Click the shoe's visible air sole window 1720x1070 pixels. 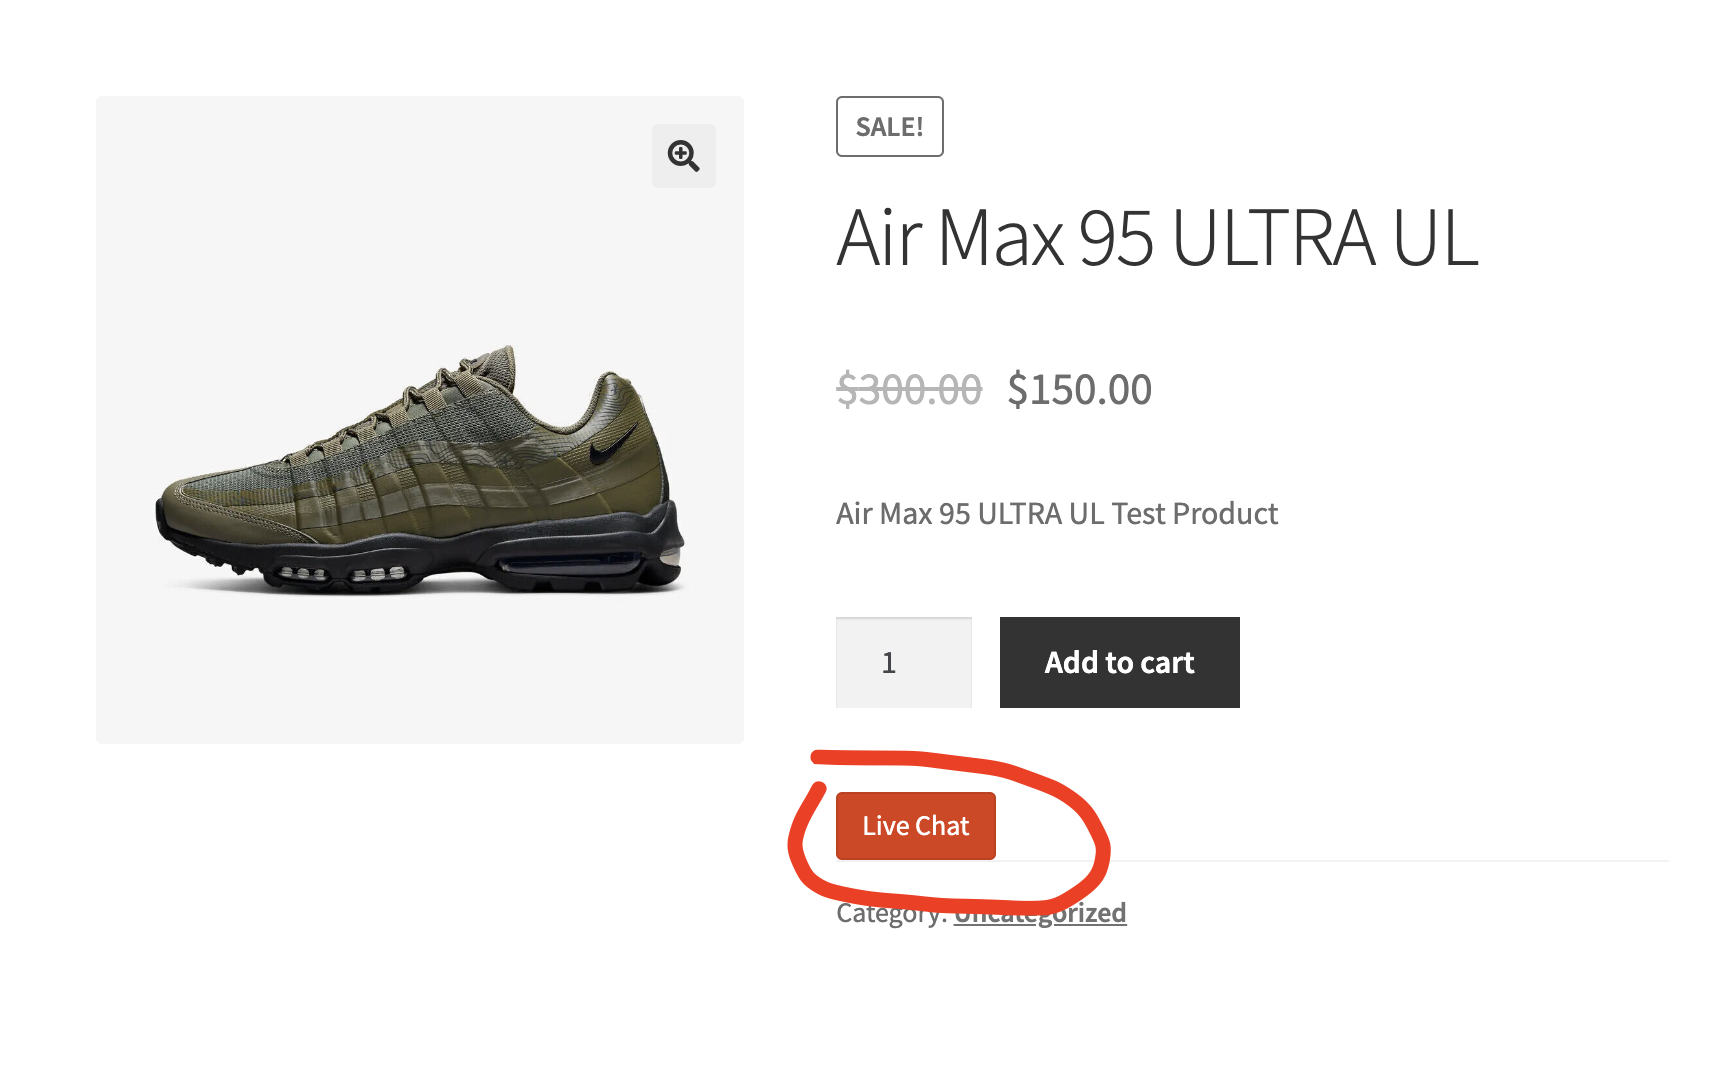pos(570,566)
